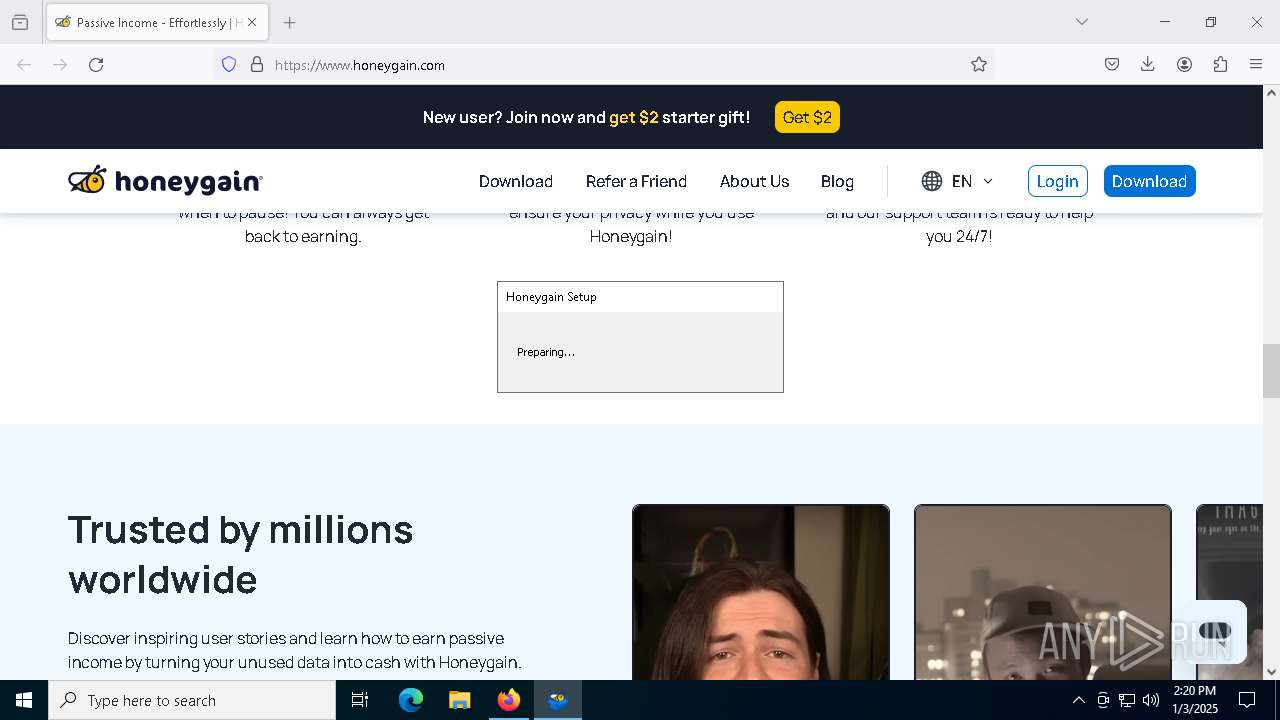Close the Passive Income browser tab
Image resolution: width=1280 pixels, height=720 pixels.
[x=252, y=22]
